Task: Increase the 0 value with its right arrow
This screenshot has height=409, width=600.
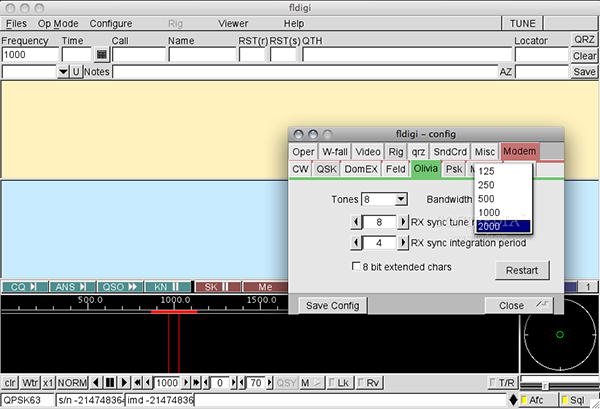Action: click(x=233, y=382)
